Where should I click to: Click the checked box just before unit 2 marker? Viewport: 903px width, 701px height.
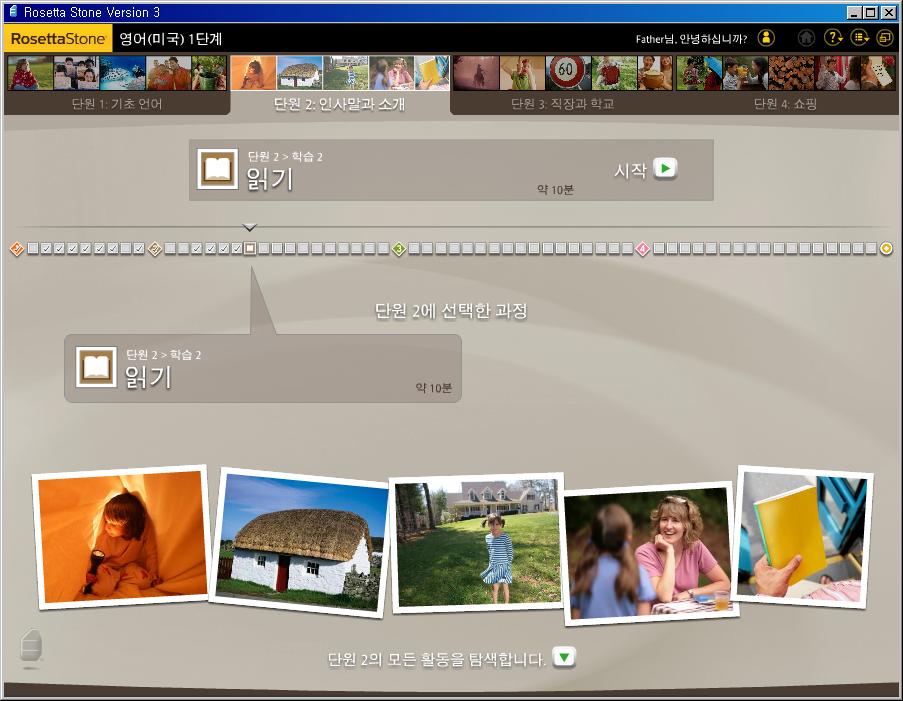click(139, 248)
